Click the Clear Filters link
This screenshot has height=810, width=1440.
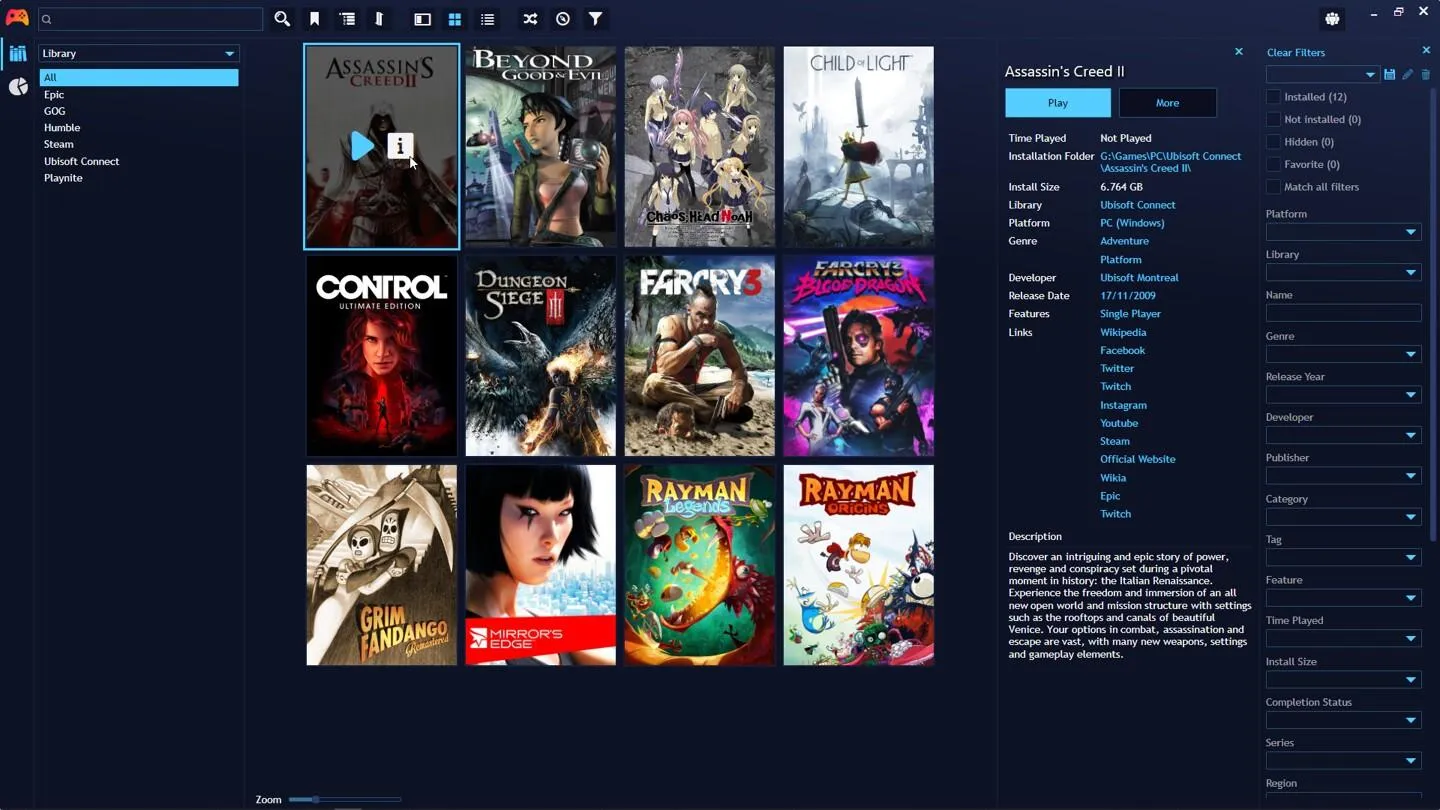(1295, 52)
